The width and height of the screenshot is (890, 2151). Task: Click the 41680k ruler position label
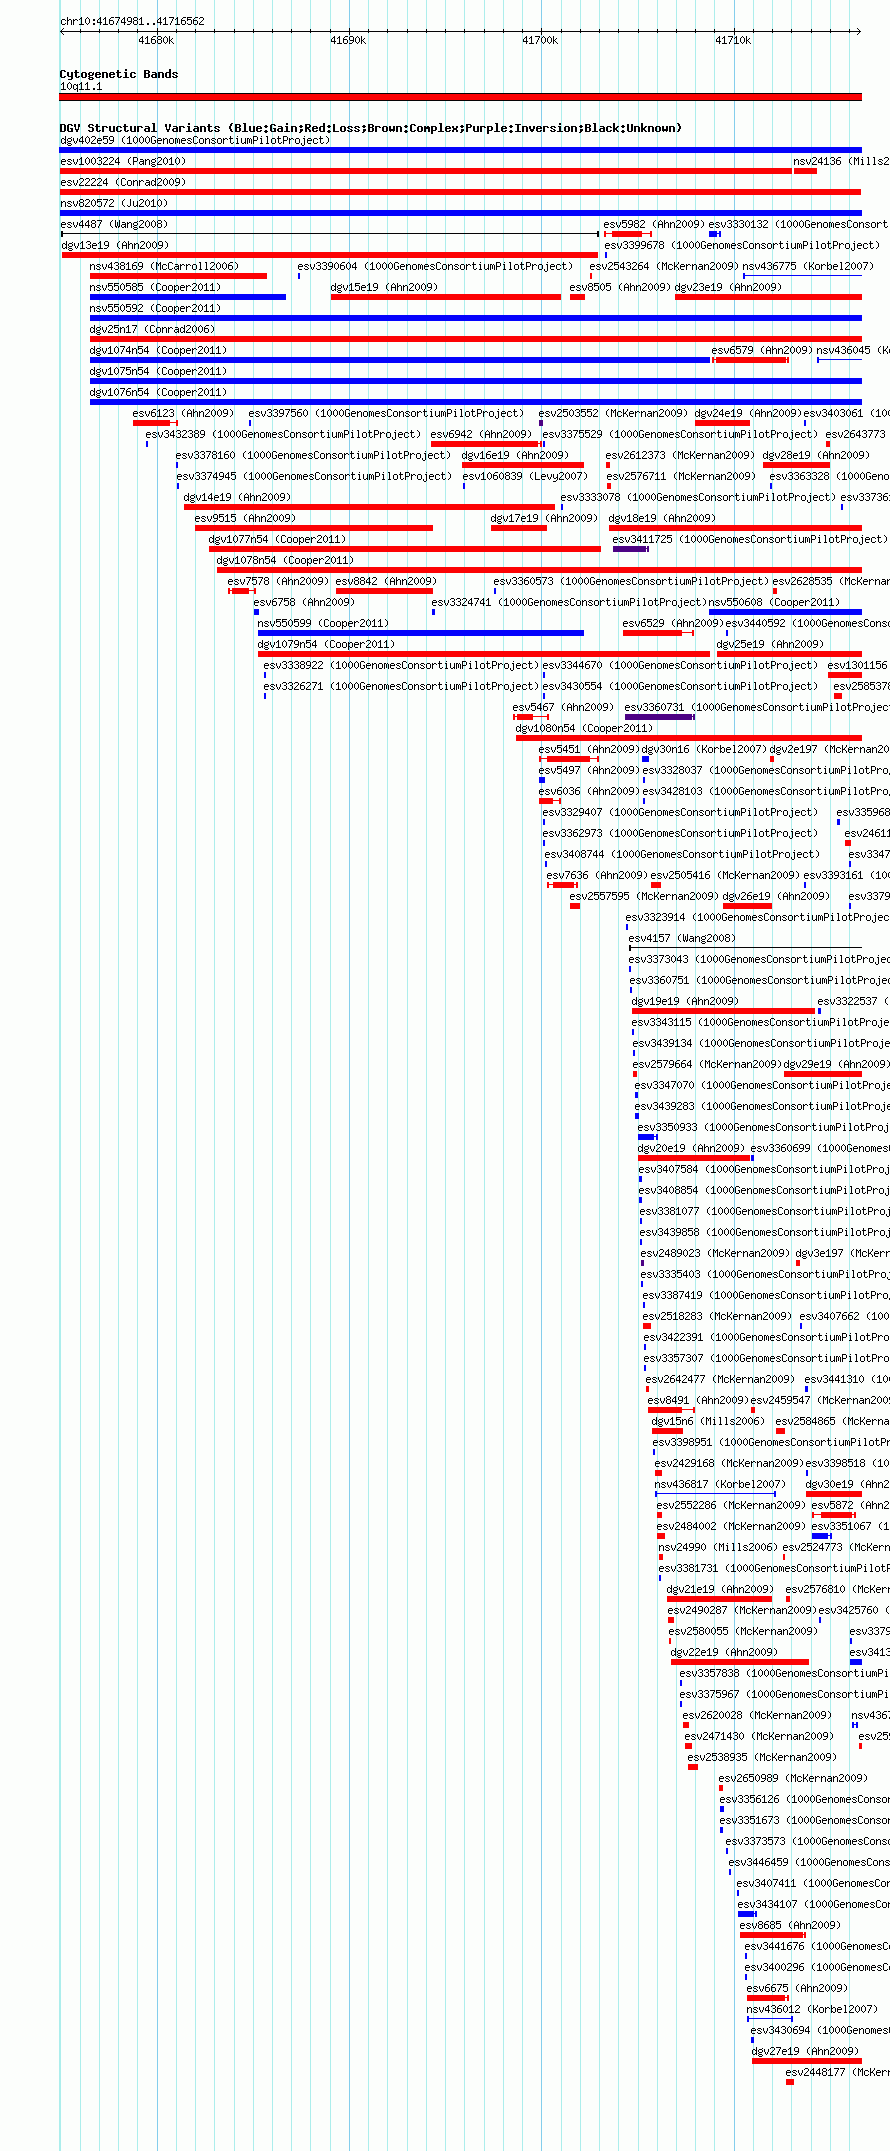(x=156, y=40)
